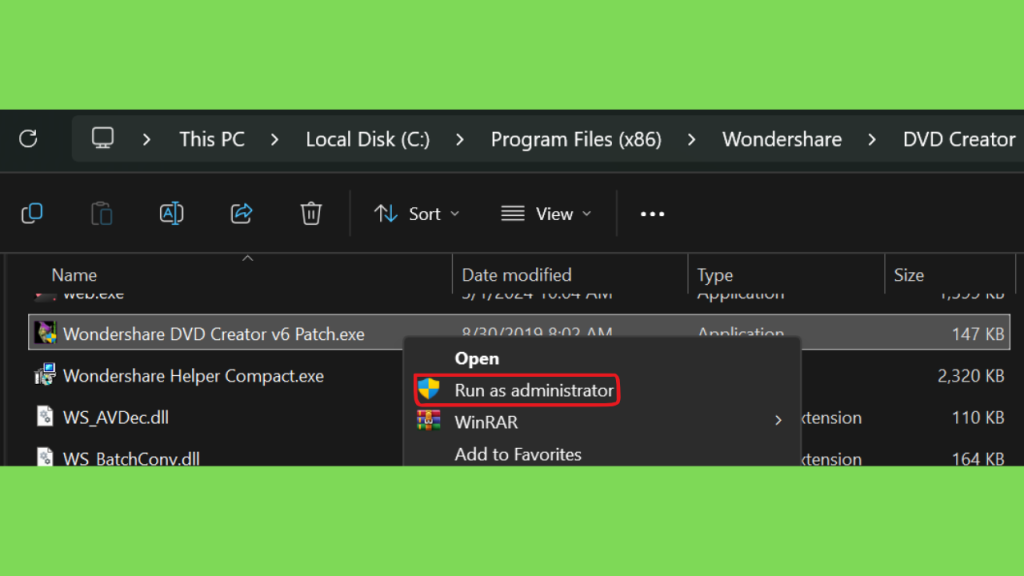Sort by the Size column header
The width and height of the screenshot is (1024, 576).
tap(909, 275)
